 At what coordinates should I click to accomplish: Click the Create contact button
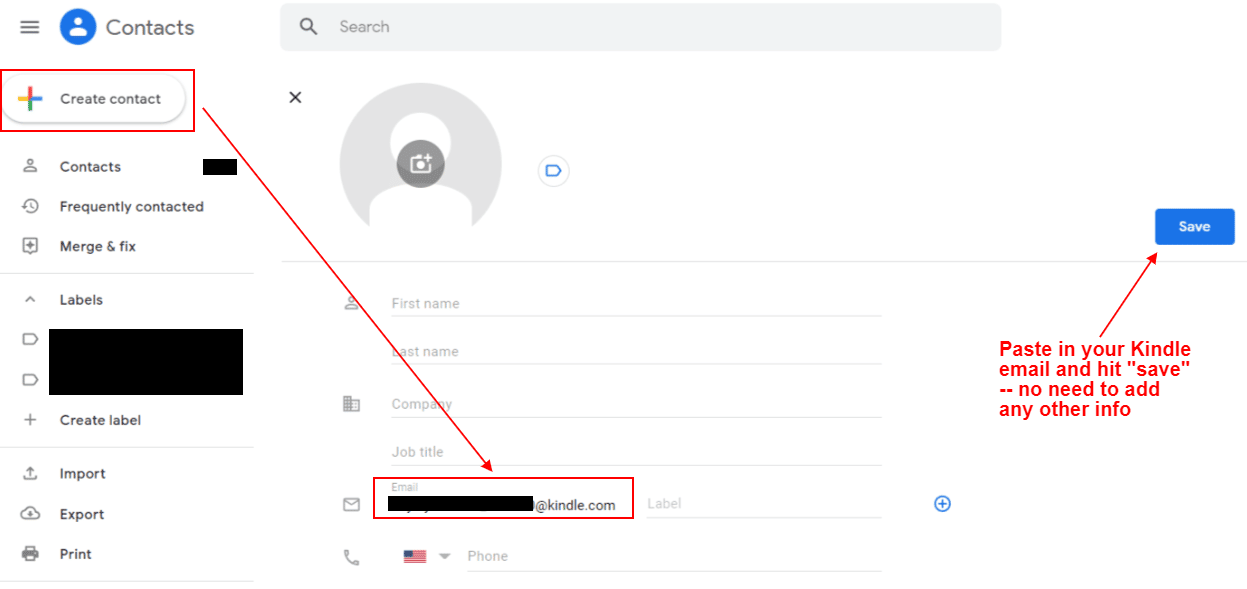click(94, 99)
